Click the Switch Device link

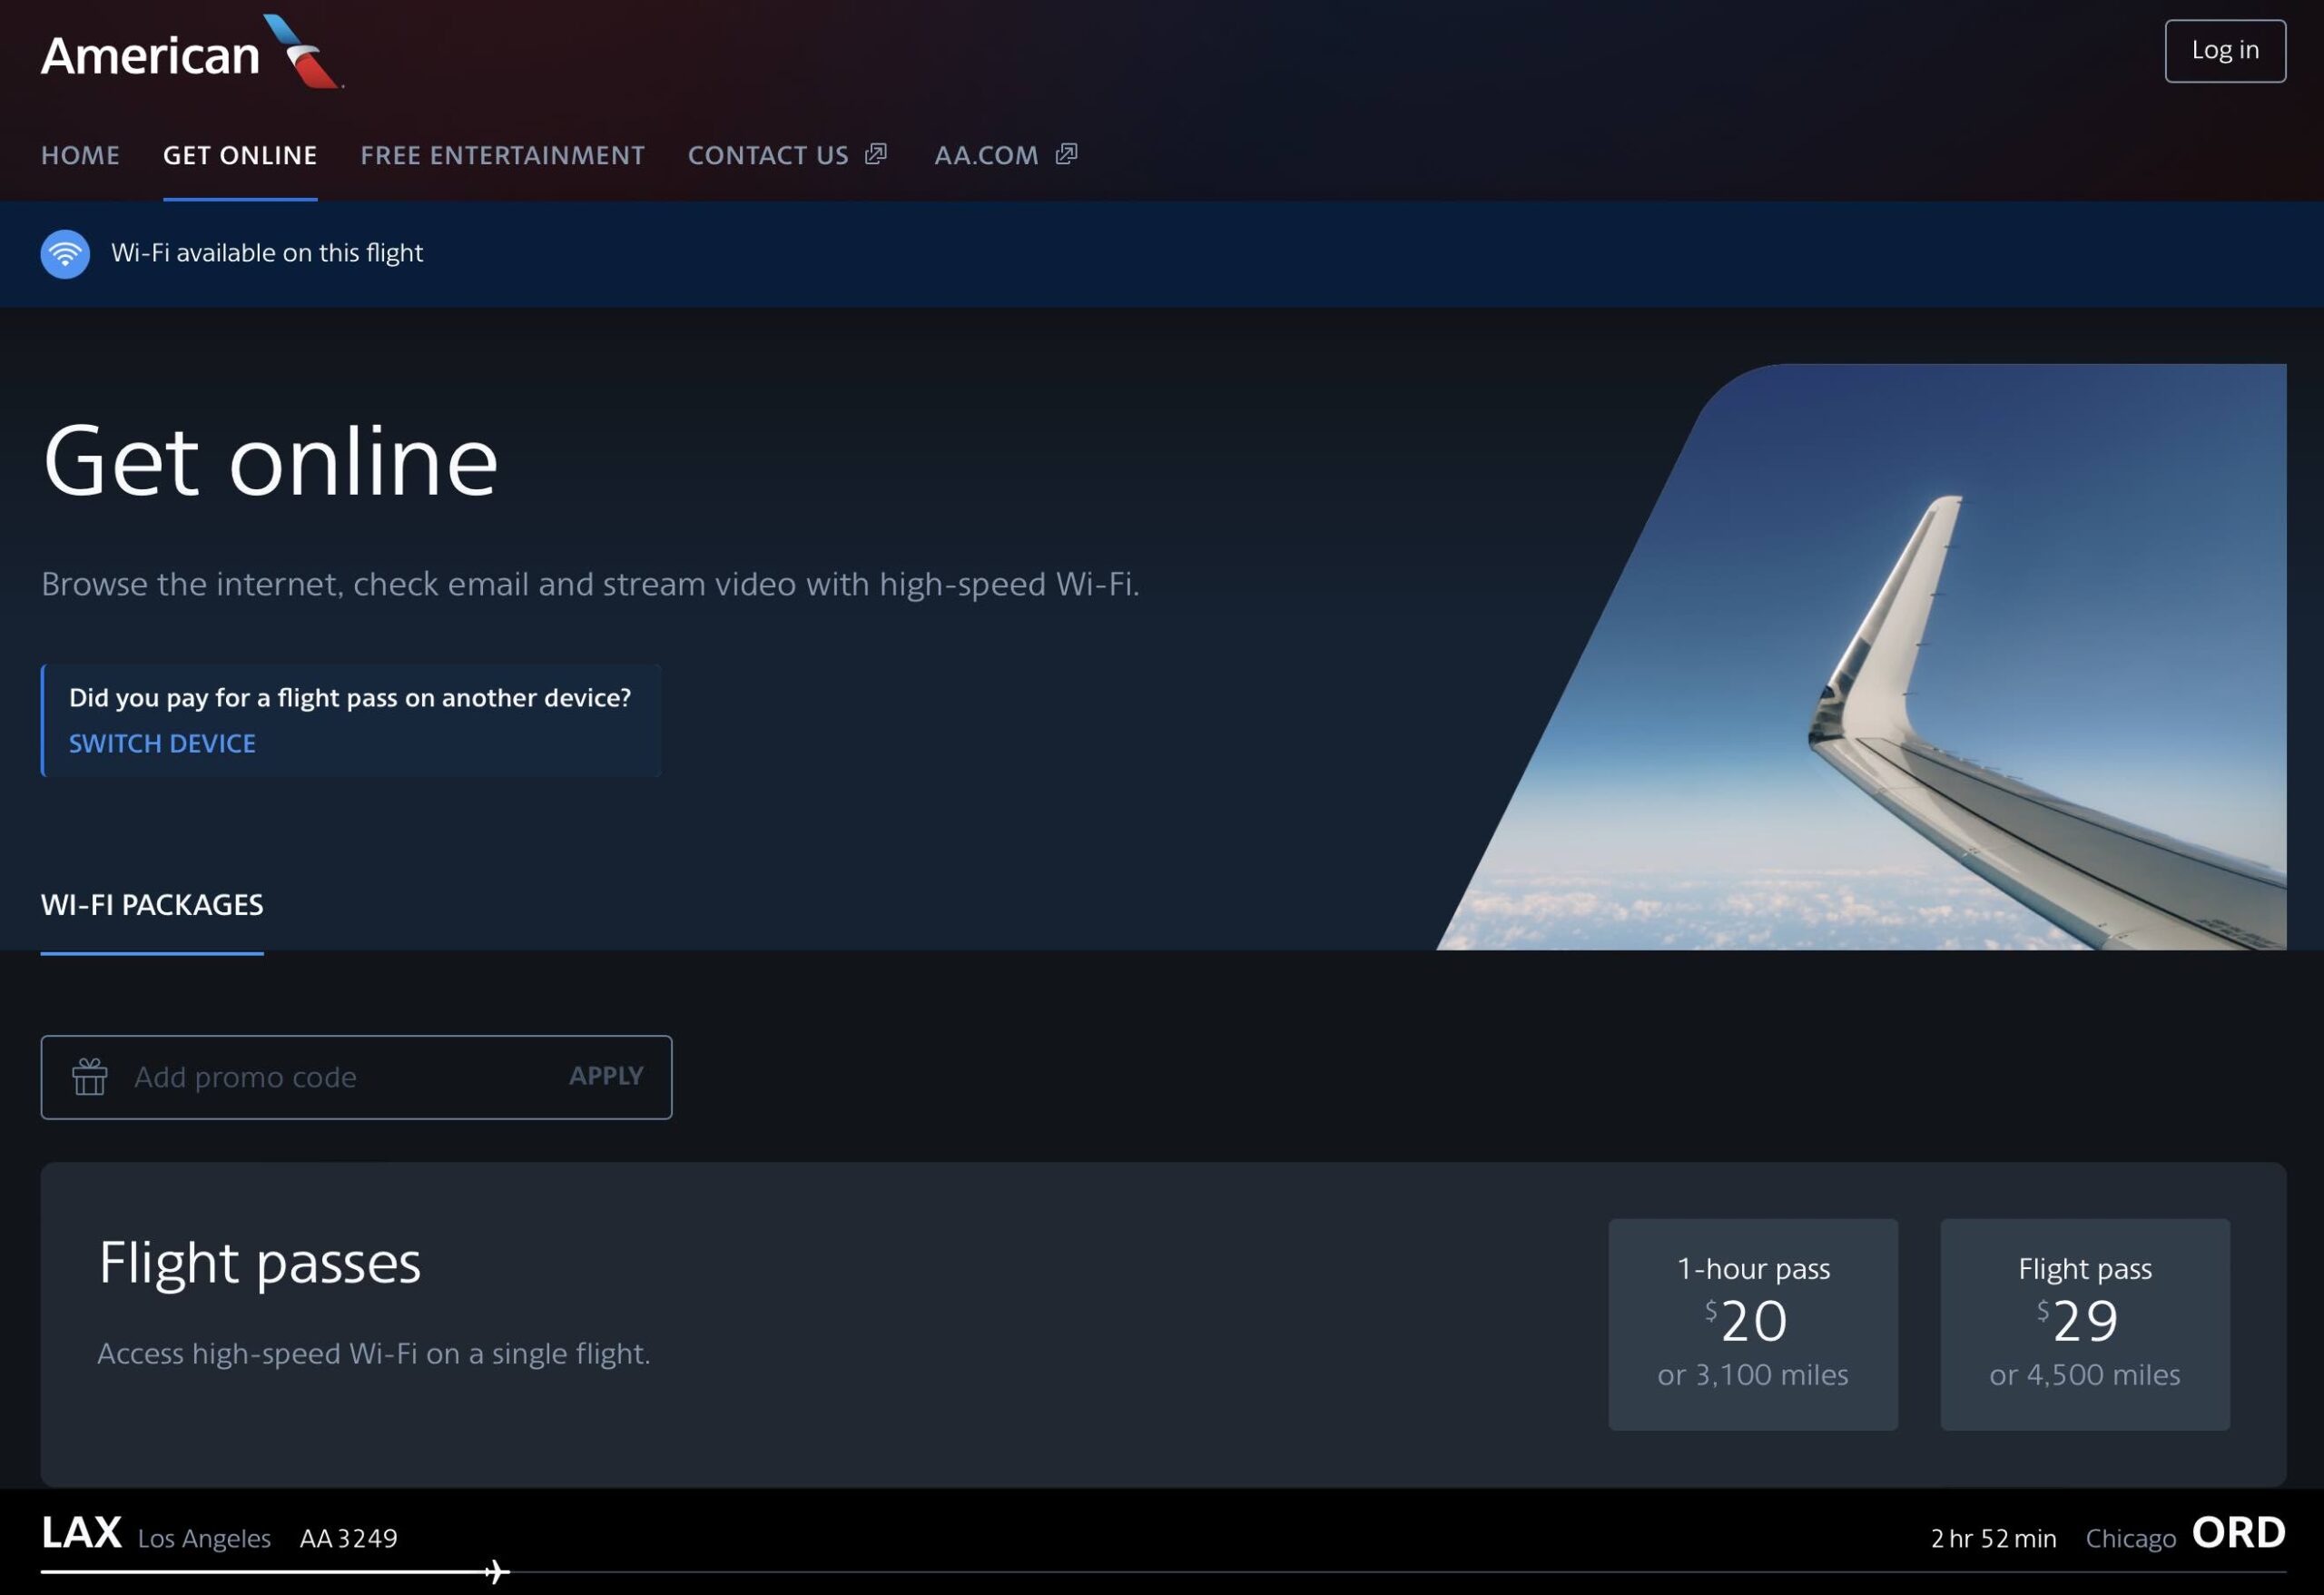click(162, 744)
